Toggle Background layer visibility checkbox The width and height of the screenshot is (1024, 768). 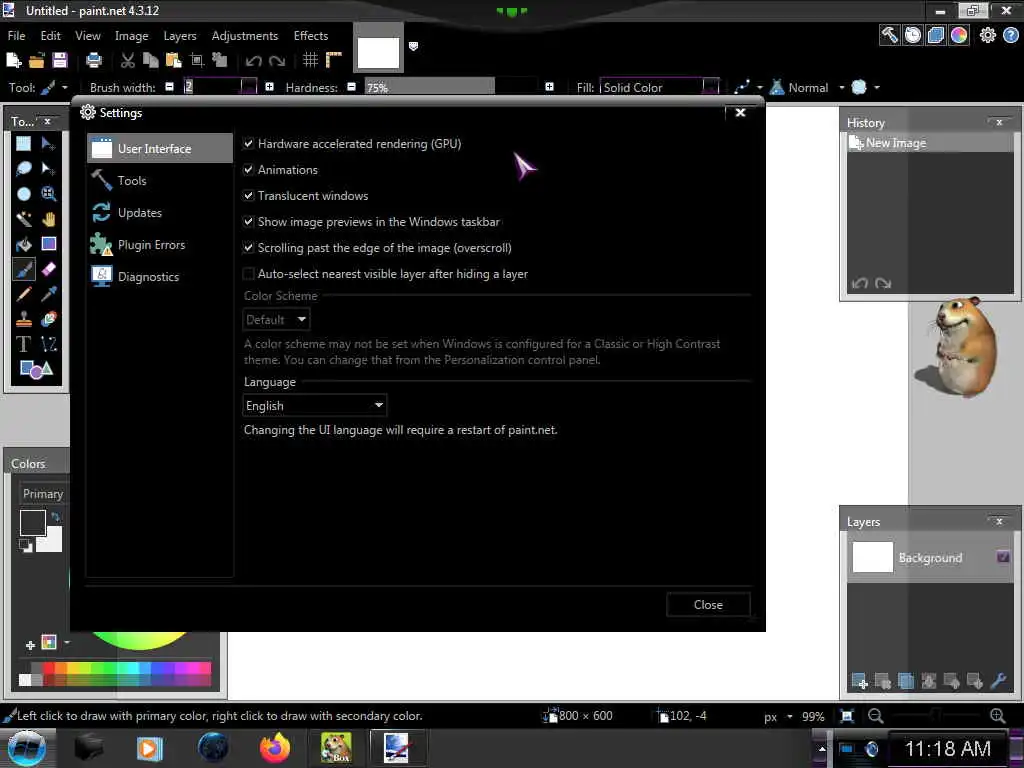click(x=1003, y=557)
